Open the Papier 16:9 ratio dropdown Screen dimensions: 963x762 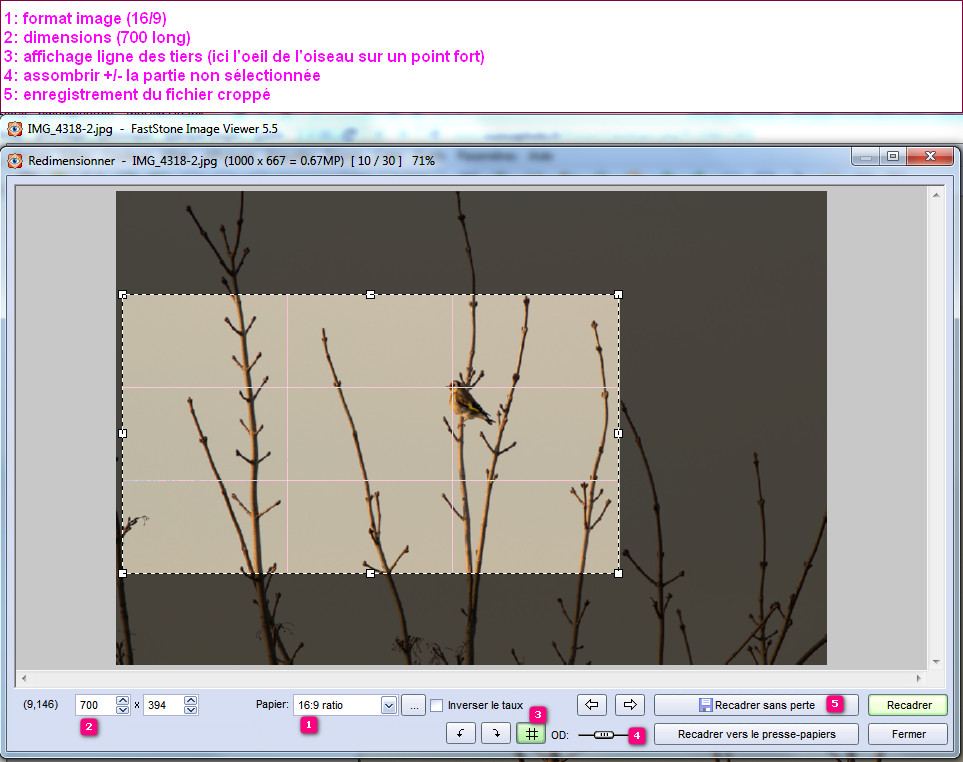pyautogui.click(x=388, y=706)
